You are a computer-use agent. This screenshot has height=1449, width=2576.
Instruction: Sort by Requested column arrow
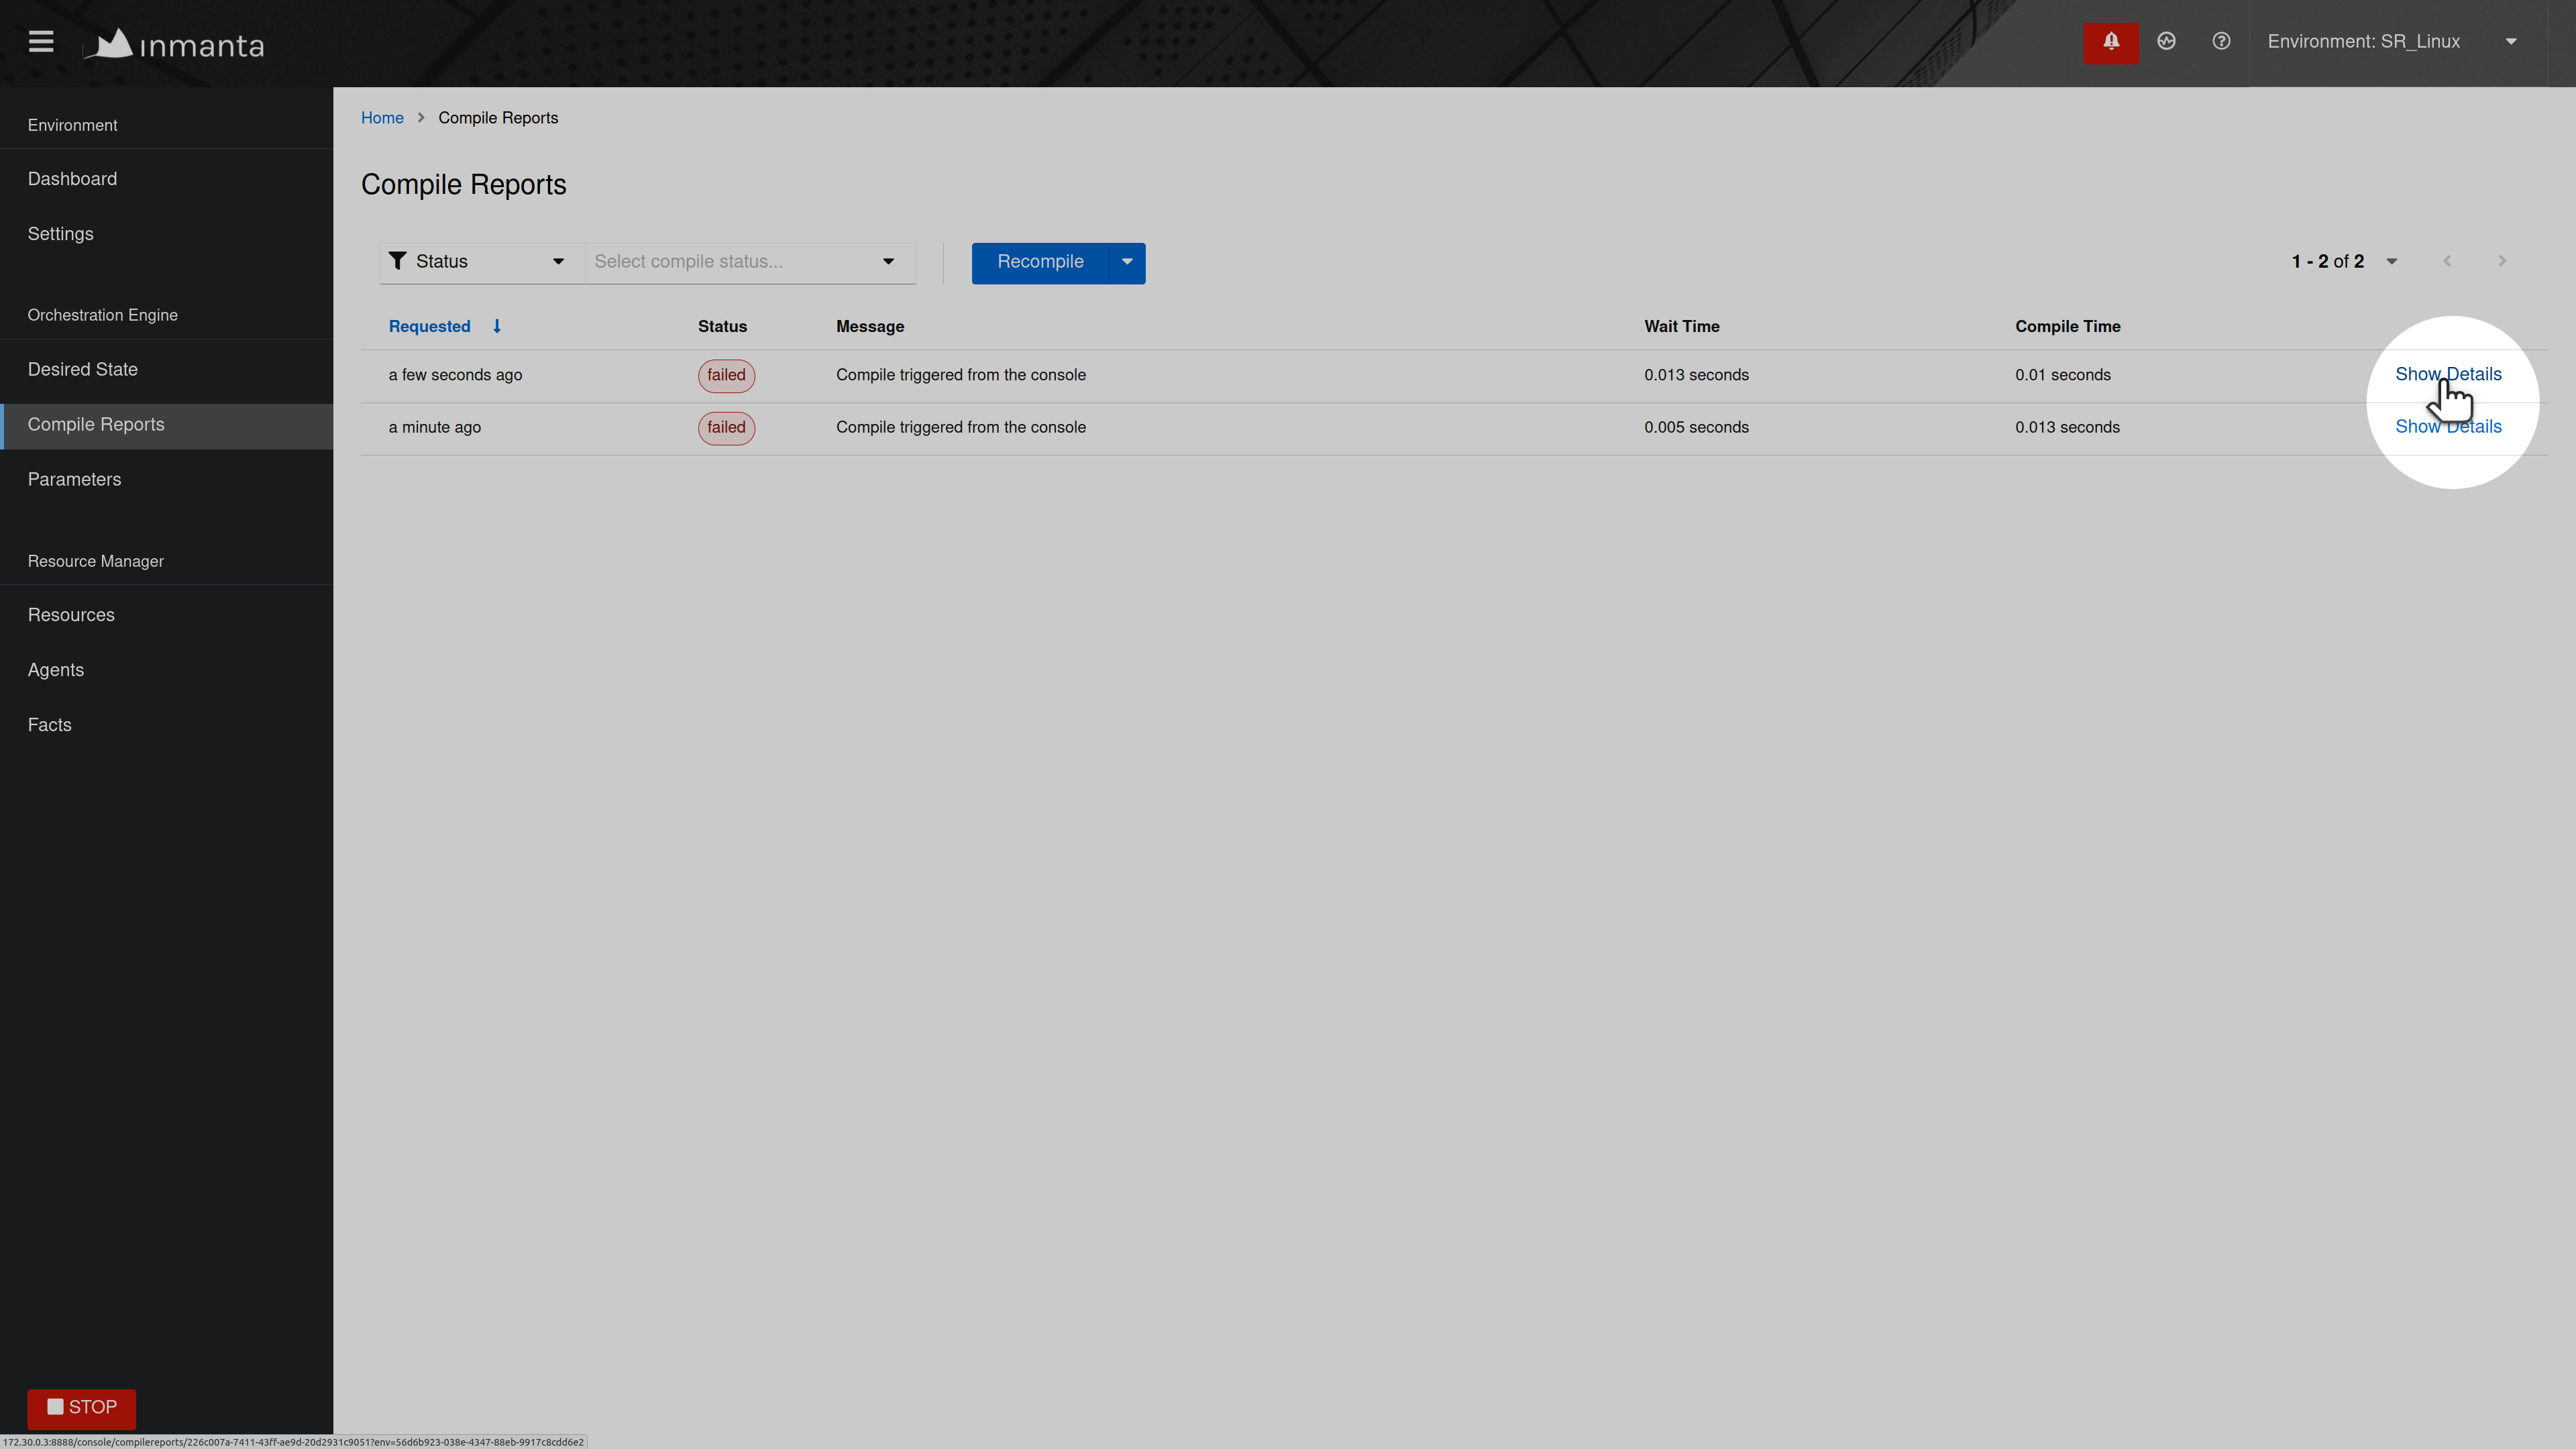pyautogui.click(x=496, y=326)
